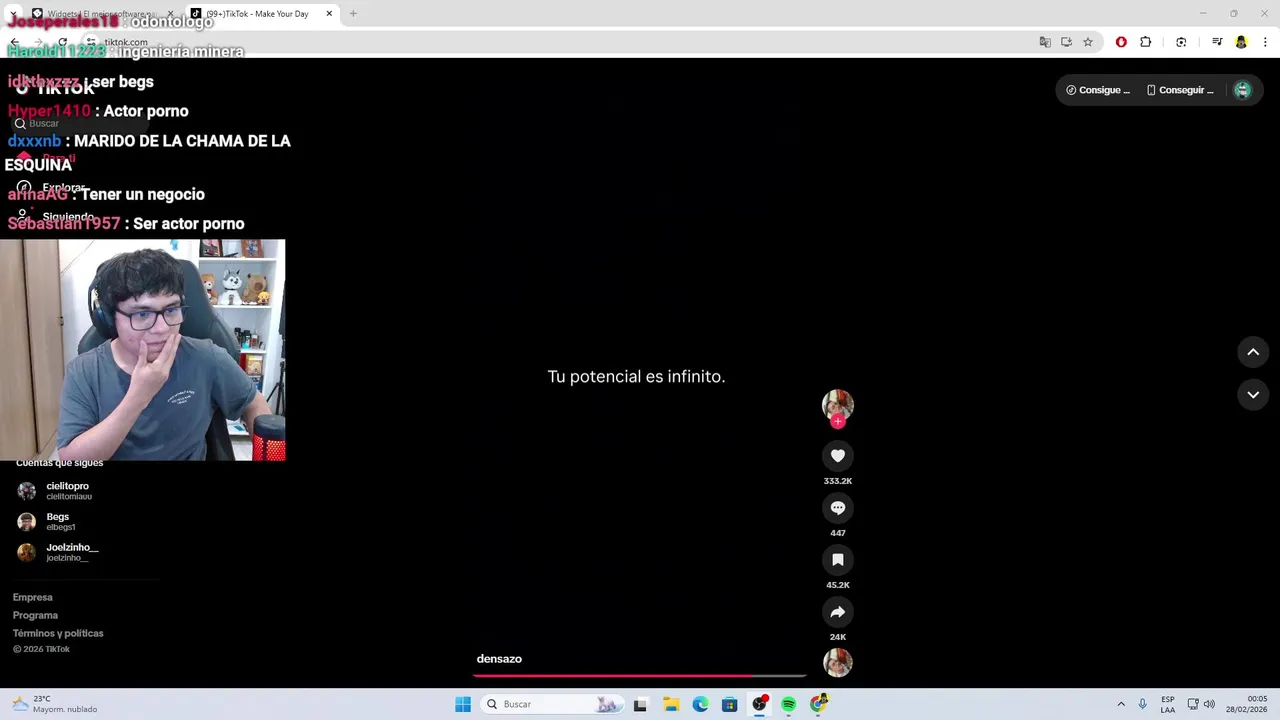Click the taskbar Buscar search box
1280x720 pixels.
pos(552,704)
